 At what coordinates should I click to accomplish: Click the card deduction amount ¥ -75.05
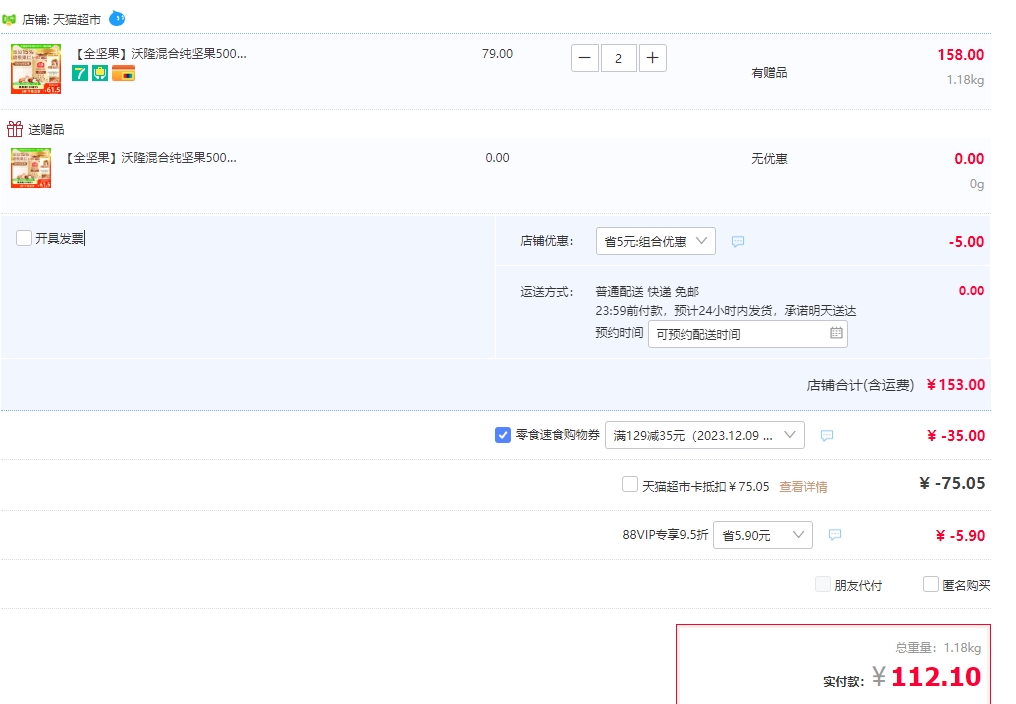pyautogui.click(x=952, y=484)
